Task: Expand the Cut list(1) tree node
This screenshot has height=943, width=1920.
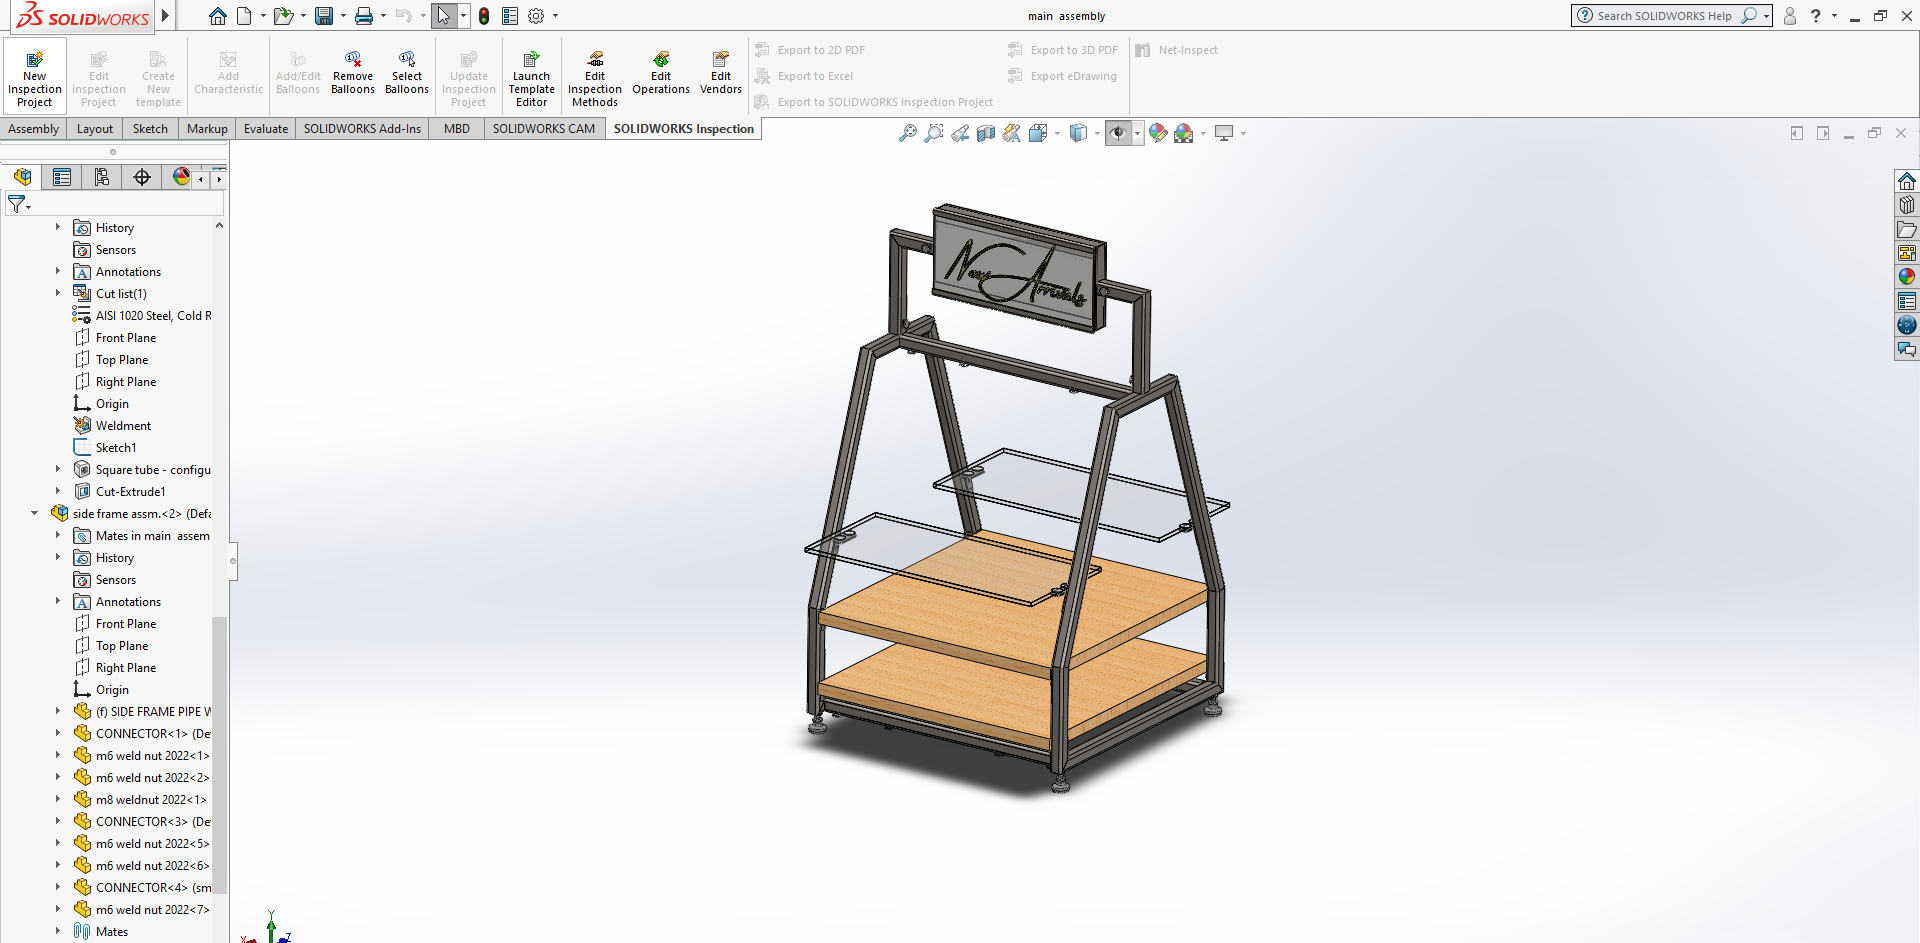Action: pos(58,293)
